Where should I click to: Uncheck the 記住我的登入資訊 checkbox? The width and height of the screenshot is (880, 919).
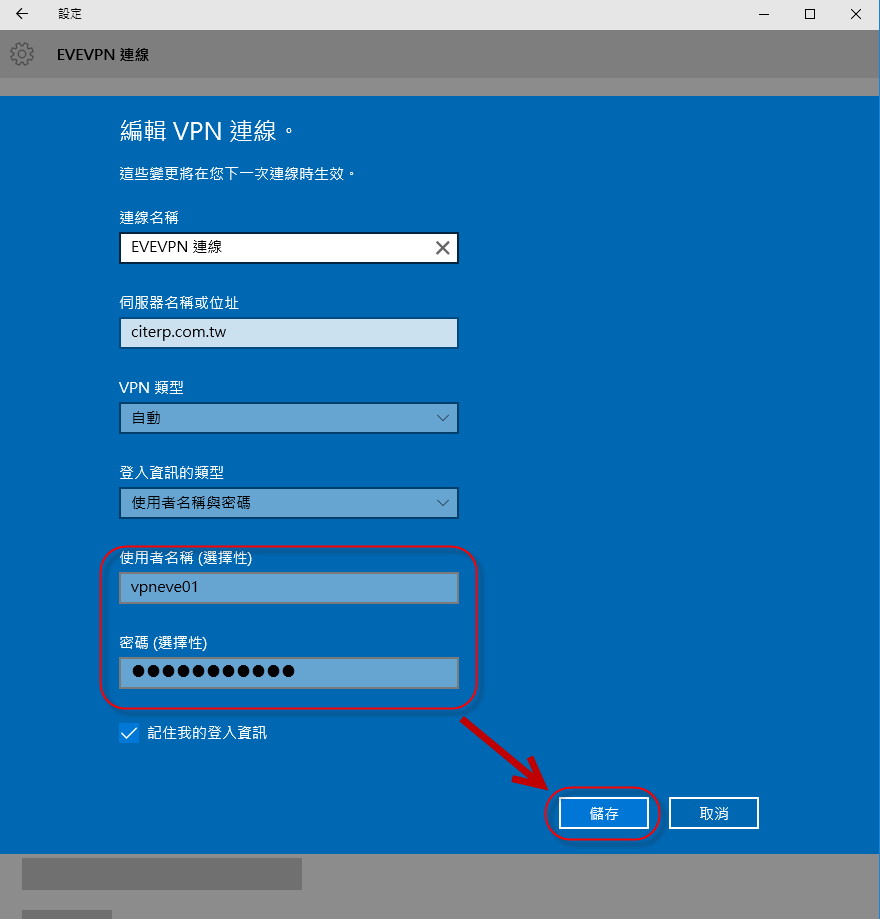(x=129, y=733)
